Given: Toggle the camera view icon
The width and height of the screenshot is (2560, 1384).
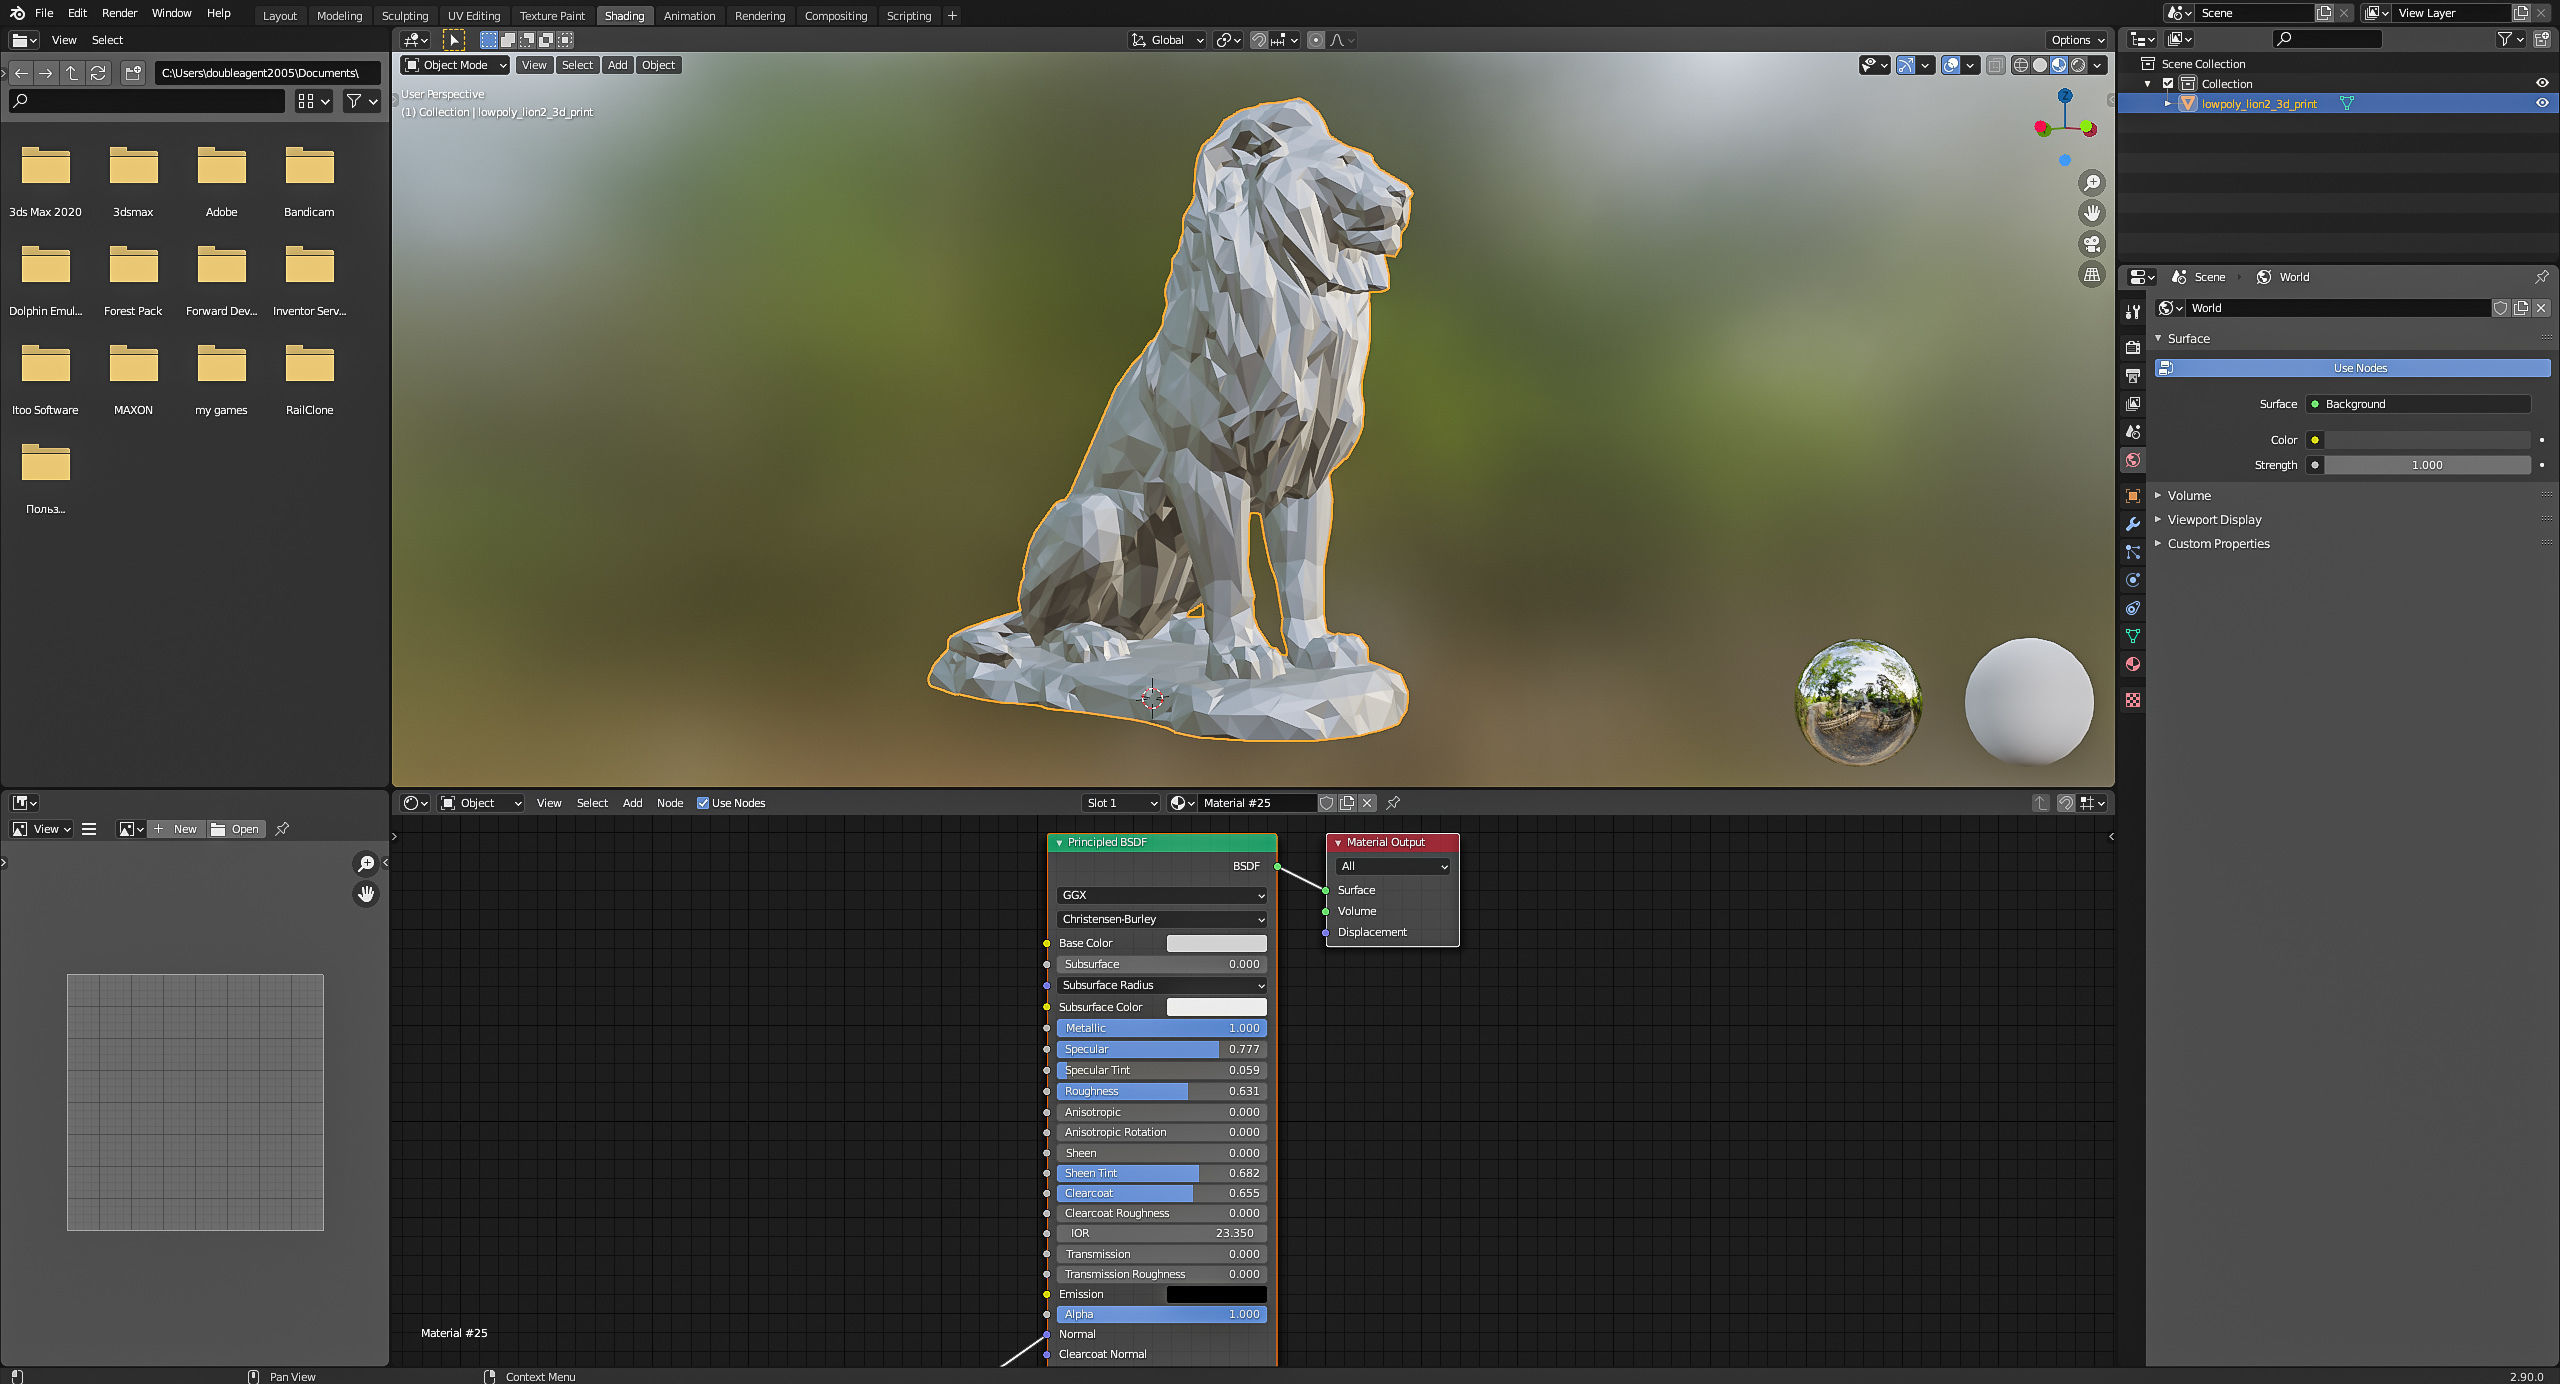Looking at the screenshot, I should (x=2091, y=244).
